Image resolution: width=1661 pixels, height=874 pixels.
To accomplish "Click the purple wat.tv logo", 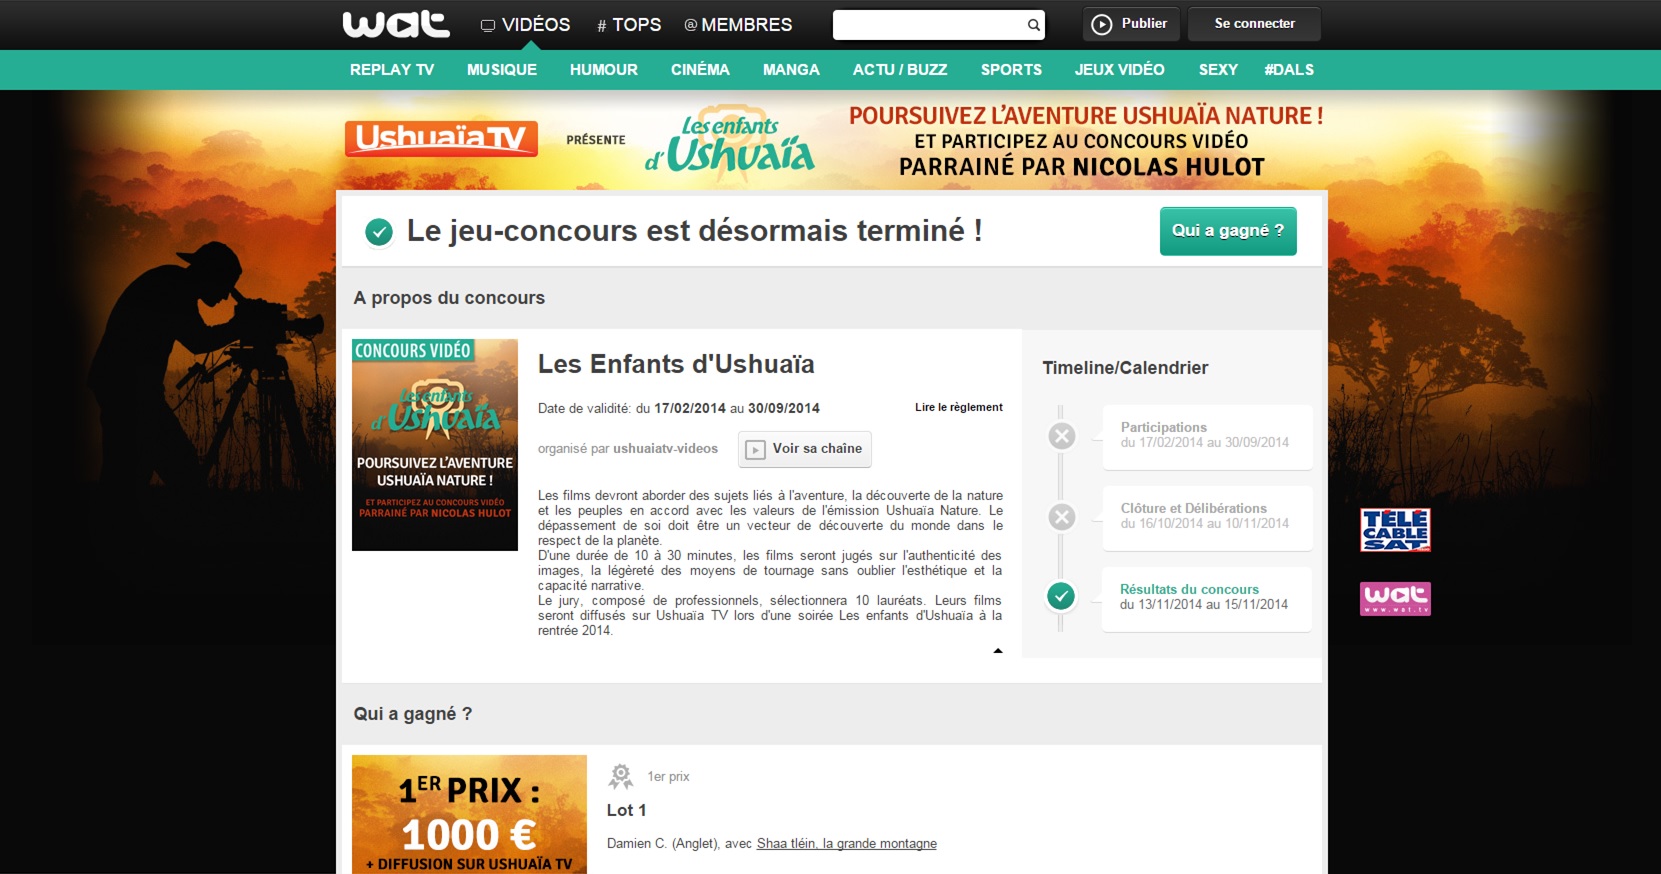I will coord(1395,599).
